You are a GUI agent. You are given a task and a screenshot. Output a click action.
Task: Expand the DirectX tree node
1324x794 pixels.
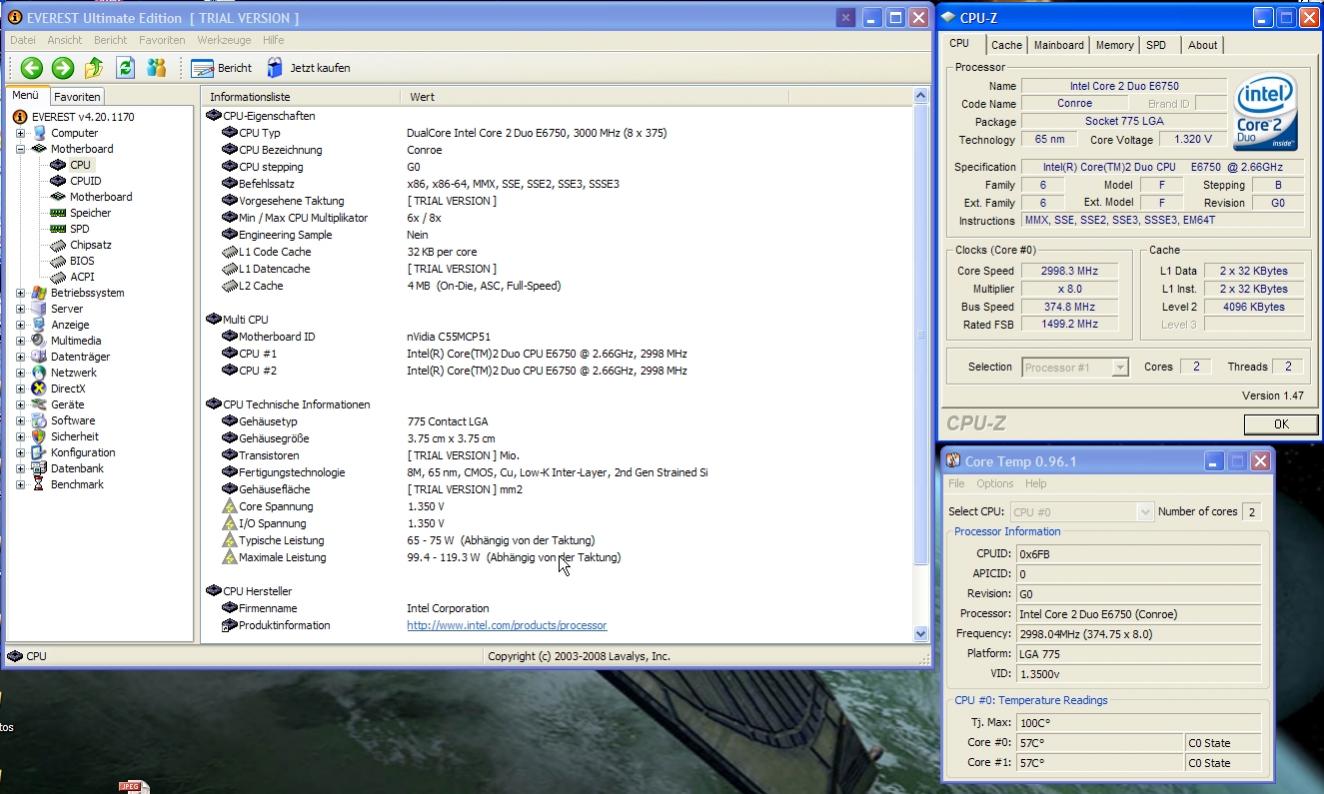pyautogui.click(x=20, y=389)
